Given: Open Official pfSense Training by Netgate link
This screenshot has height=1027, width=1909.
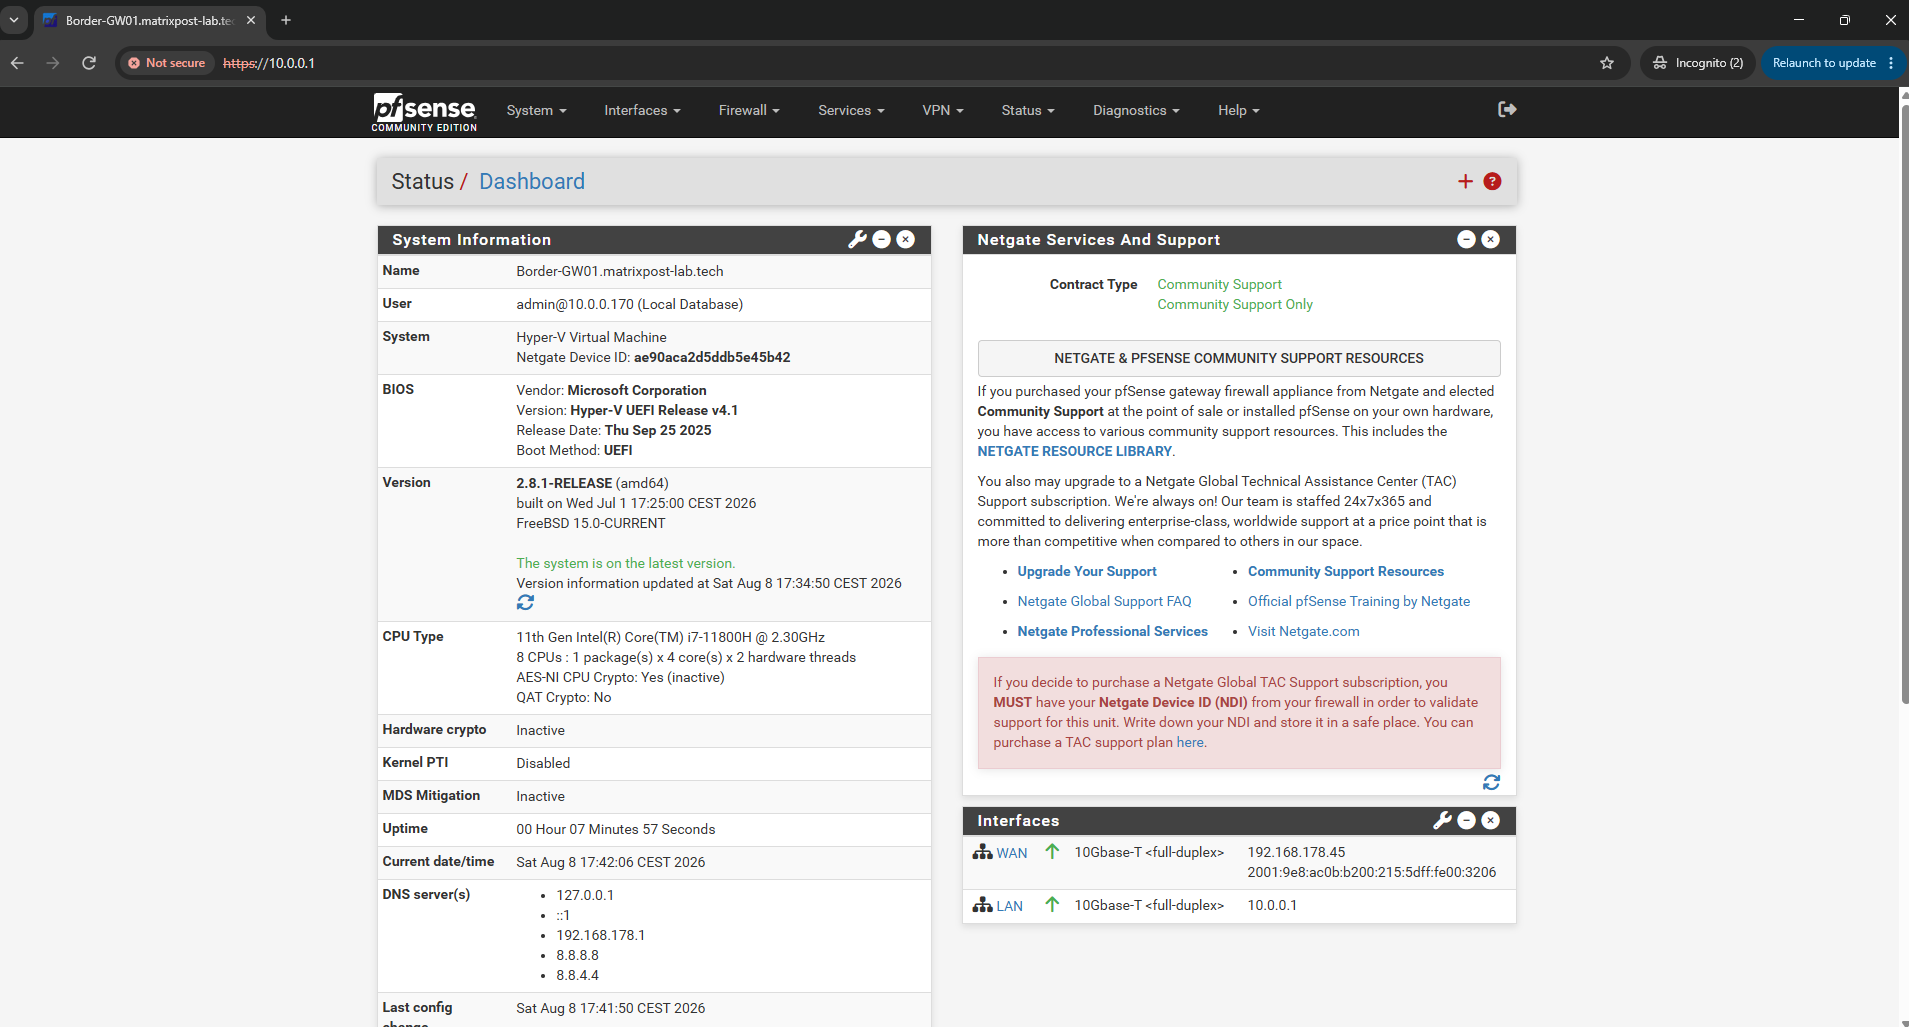Looking at the screenshot, I should [x=1359, y=601].
